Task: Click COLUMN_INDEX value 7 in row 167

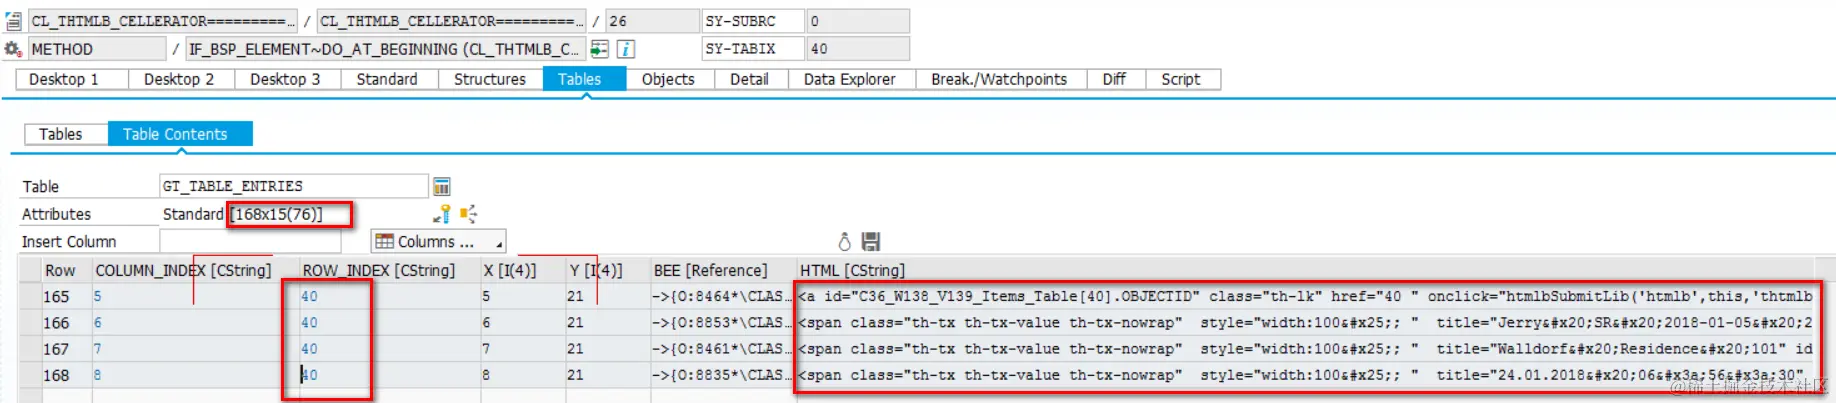Action: tap(196, 349)
